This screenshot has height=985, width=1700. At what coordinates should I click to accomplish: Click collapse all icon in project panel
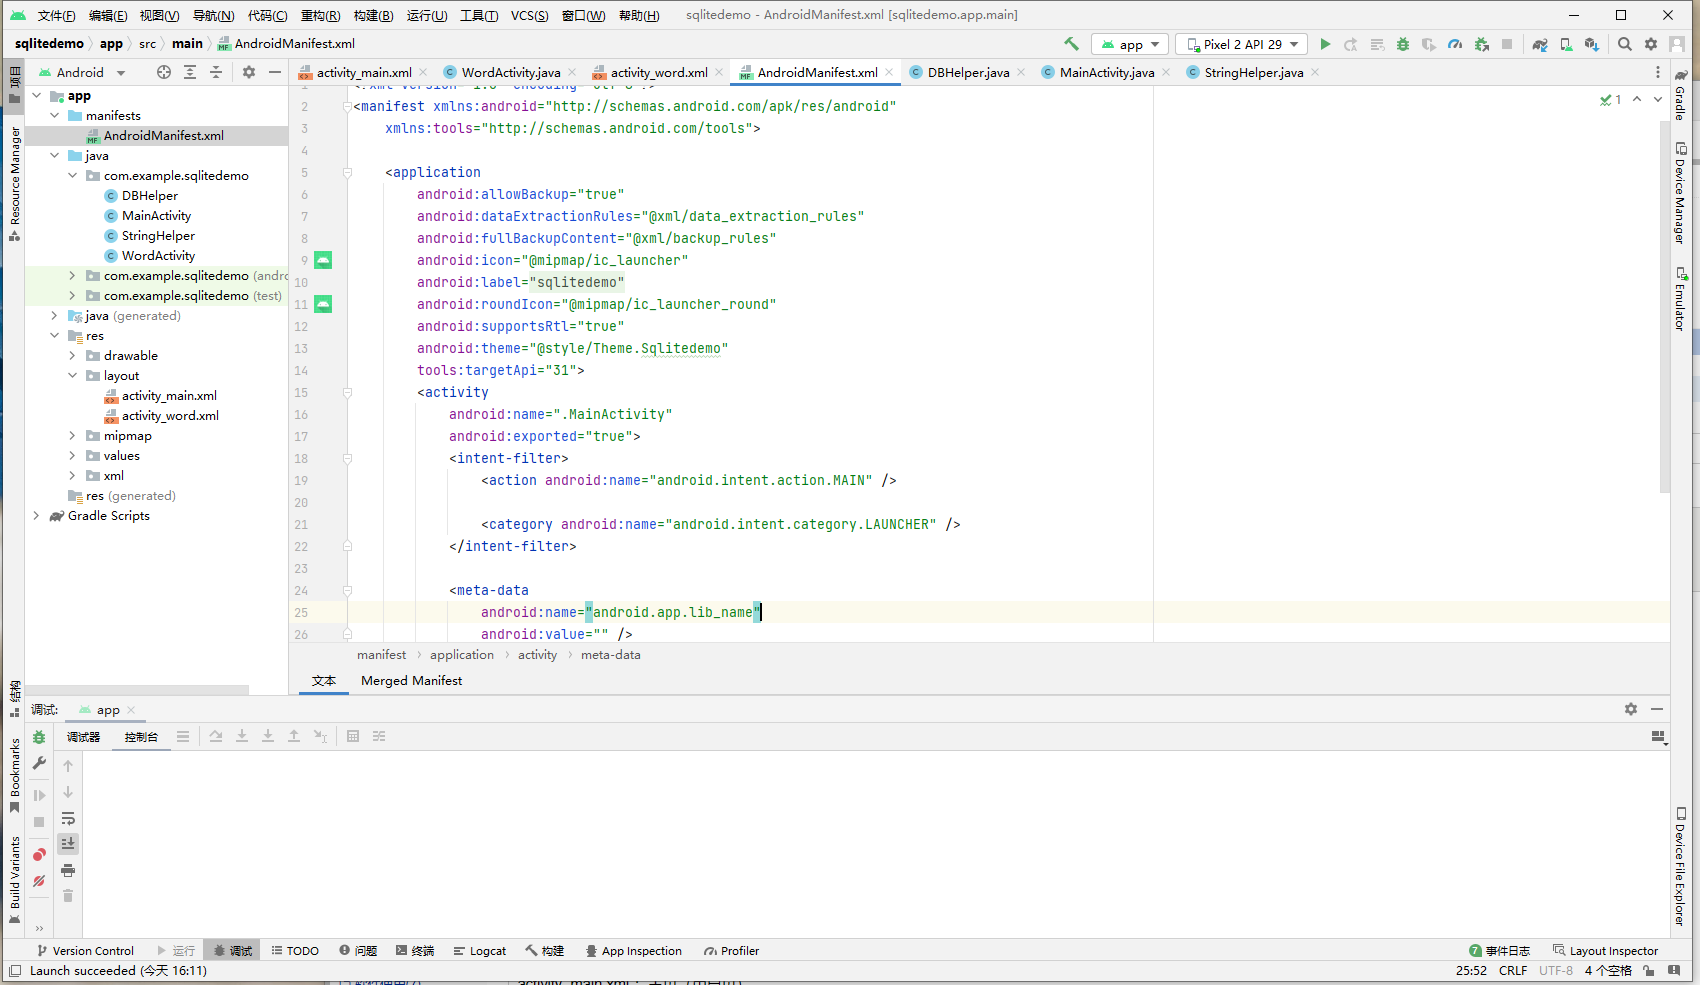216,72
